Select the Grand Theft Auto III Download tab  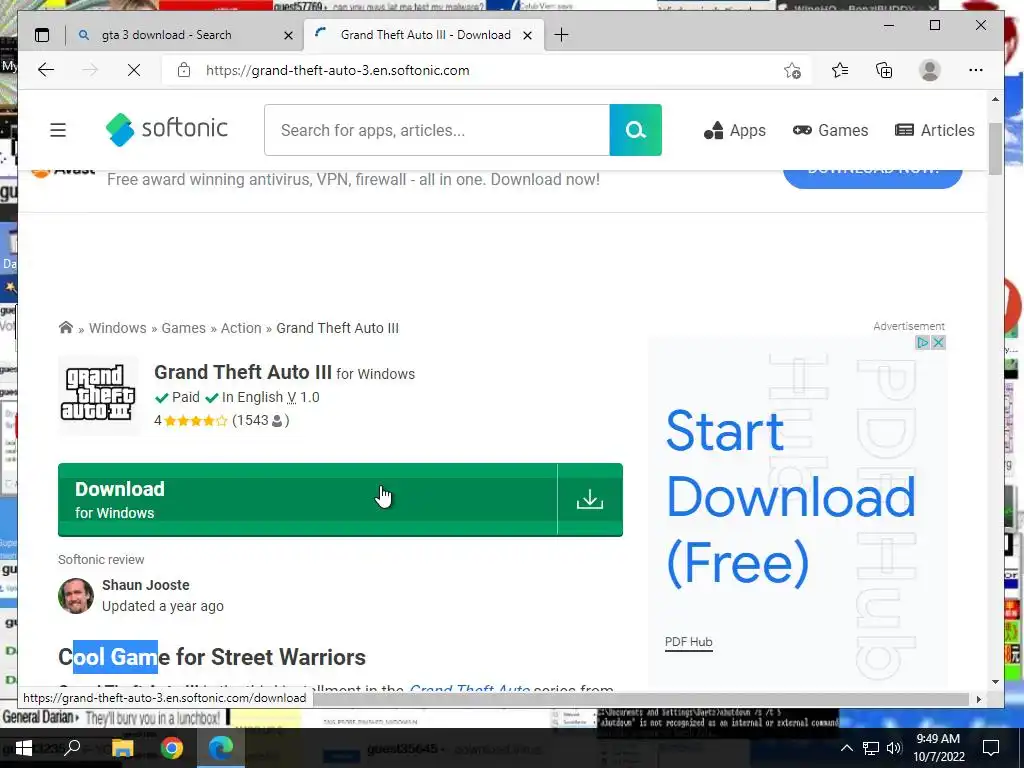pyautogui.click(x=424, y=35)
